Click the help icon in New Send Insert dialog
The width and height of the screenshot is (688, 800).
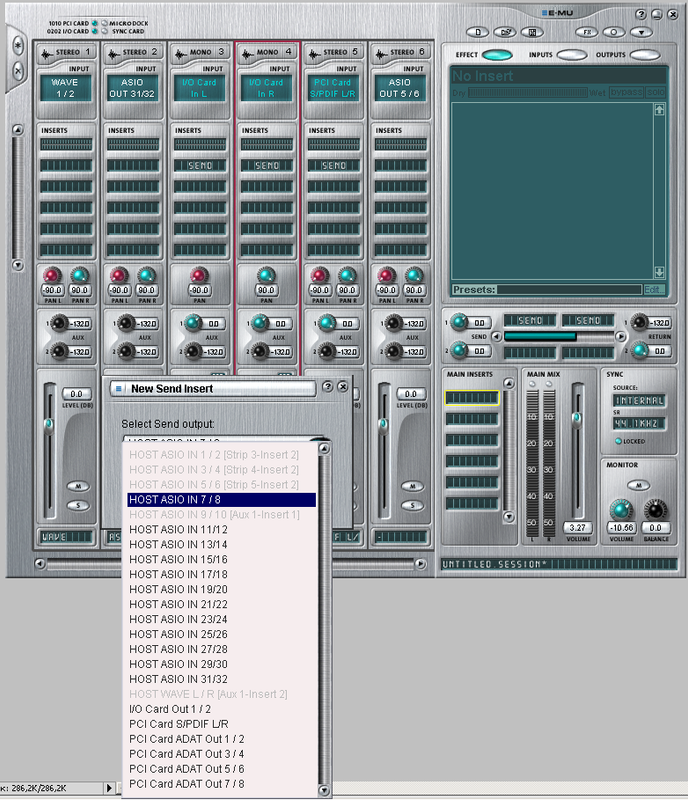pyautogui.click(x=328, y=387)
